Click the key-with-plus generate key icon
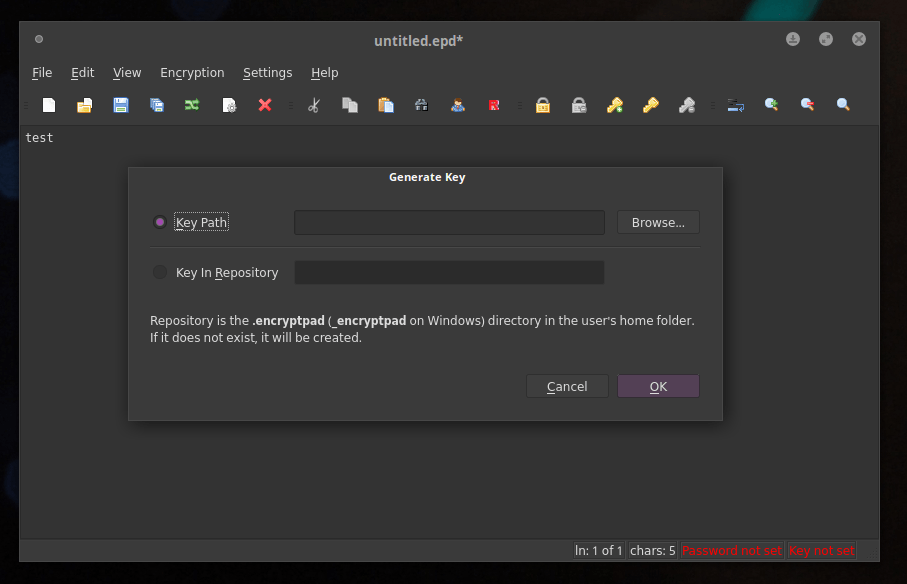 click(x=615, y=105)
